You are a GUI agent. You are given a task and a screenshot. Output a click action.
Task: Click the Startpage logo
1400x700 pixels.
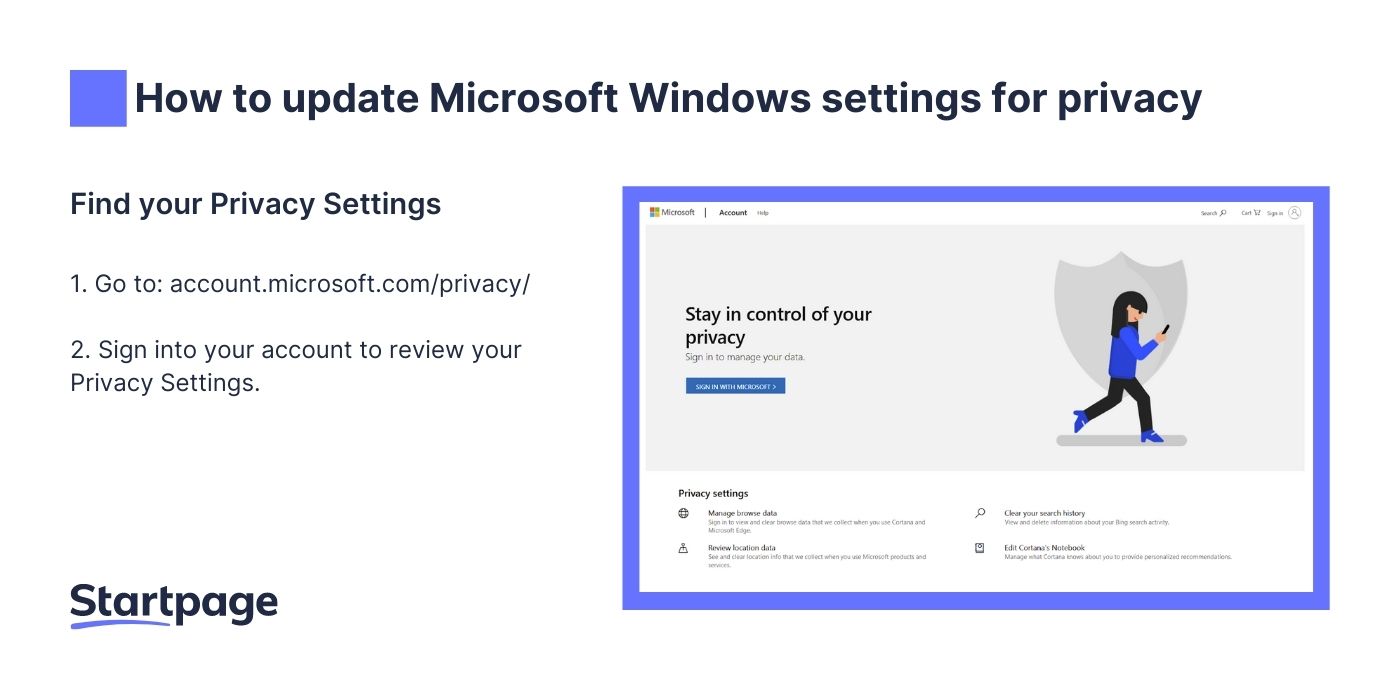point(174,604)
